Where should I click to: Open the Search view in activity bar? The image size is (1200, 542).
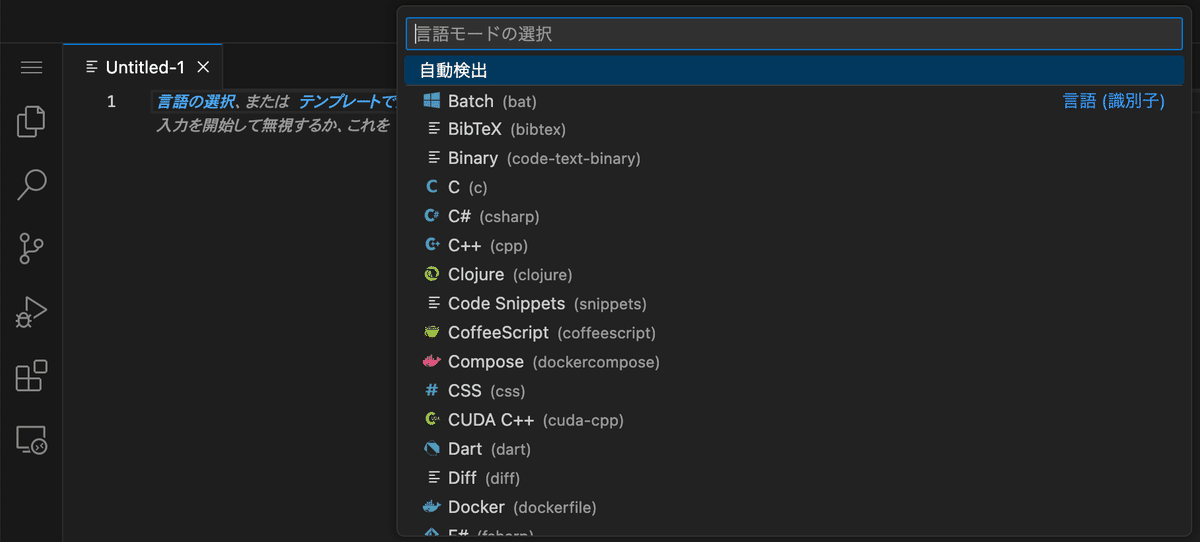pyautogui.click(x=31, y=185)
